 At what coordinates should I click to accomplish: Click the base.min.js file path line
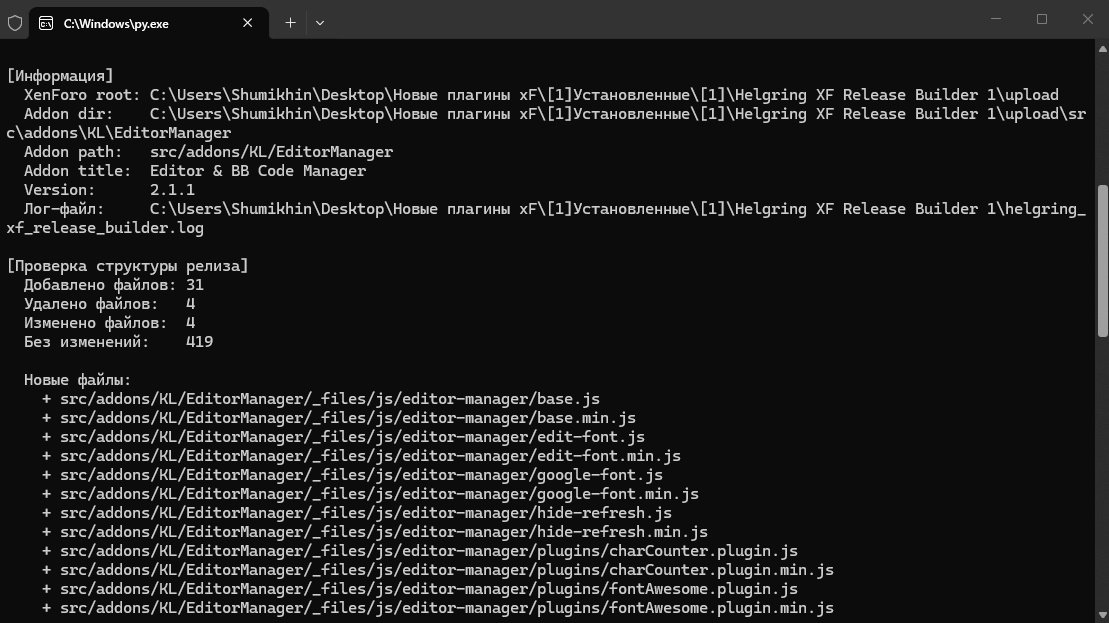[x=339, y=418]
